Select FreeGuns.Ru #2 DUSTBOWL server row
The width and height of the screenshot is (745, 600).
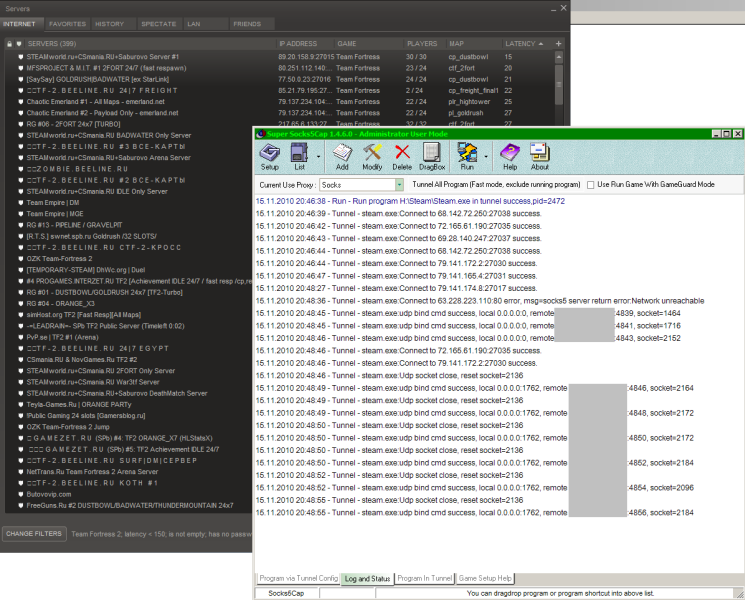129,505
